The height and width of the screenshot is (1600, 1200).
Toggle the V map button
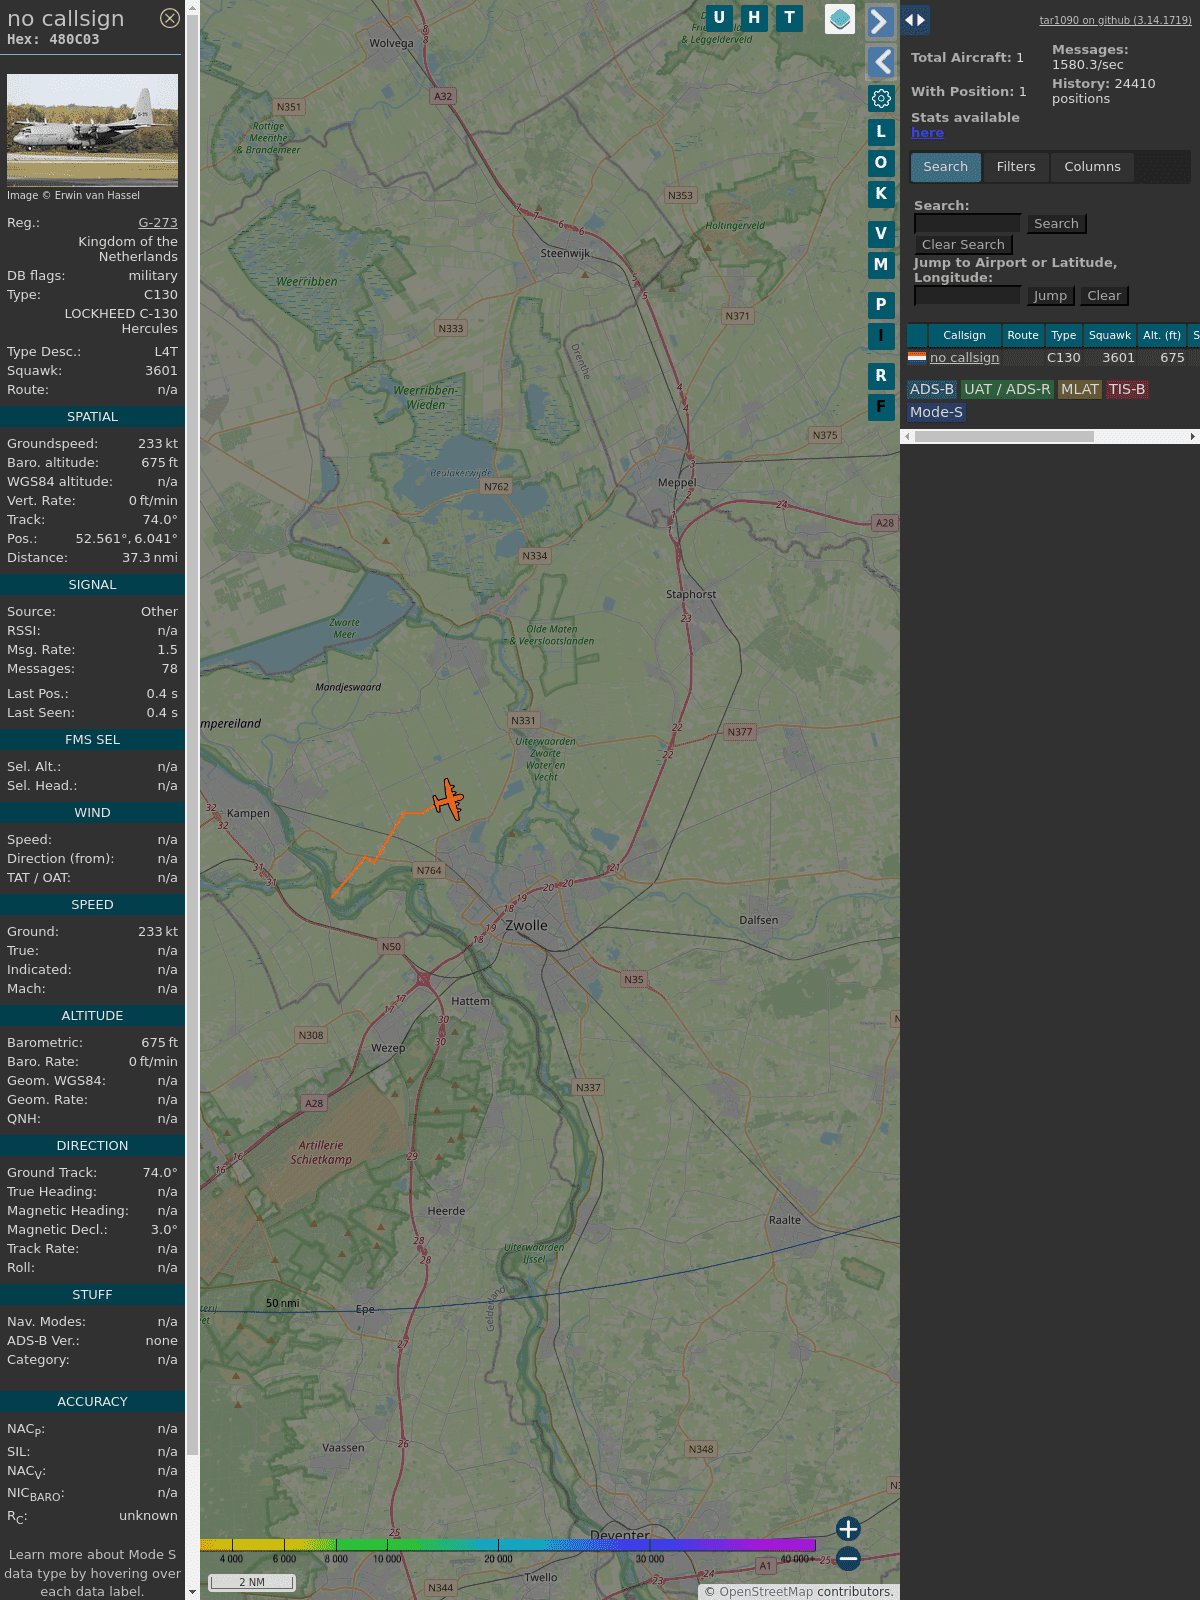pyautogui.click(x=881, y=234)
